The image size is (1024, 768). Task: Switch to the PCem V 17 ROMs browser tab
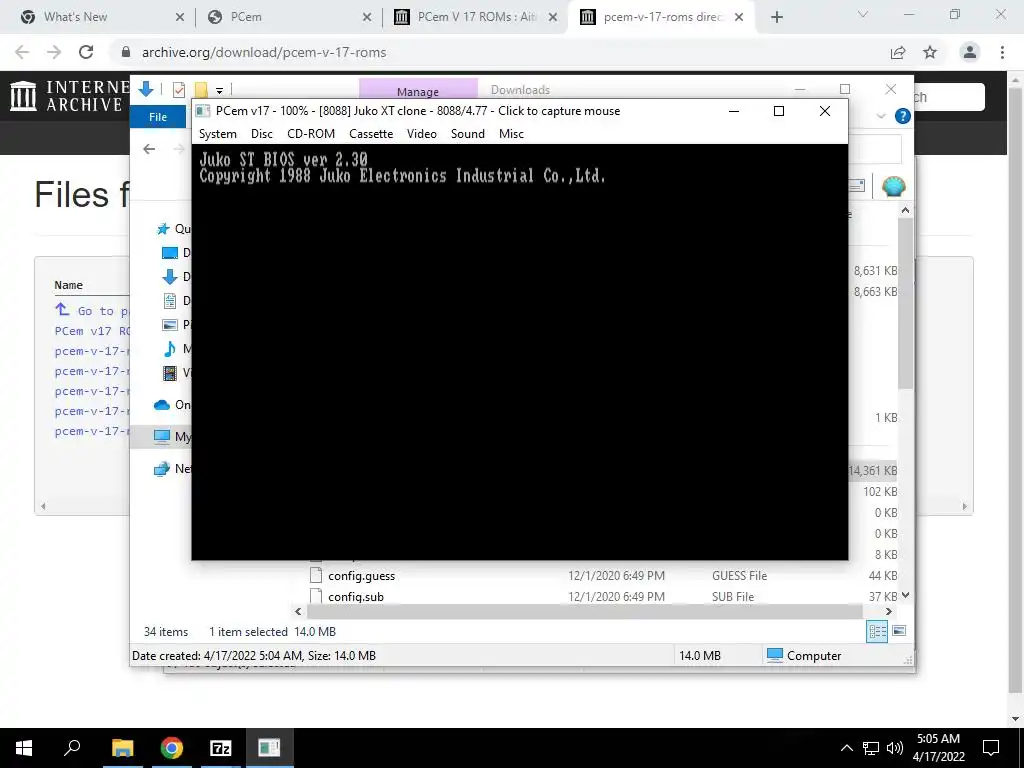[477, 17]
